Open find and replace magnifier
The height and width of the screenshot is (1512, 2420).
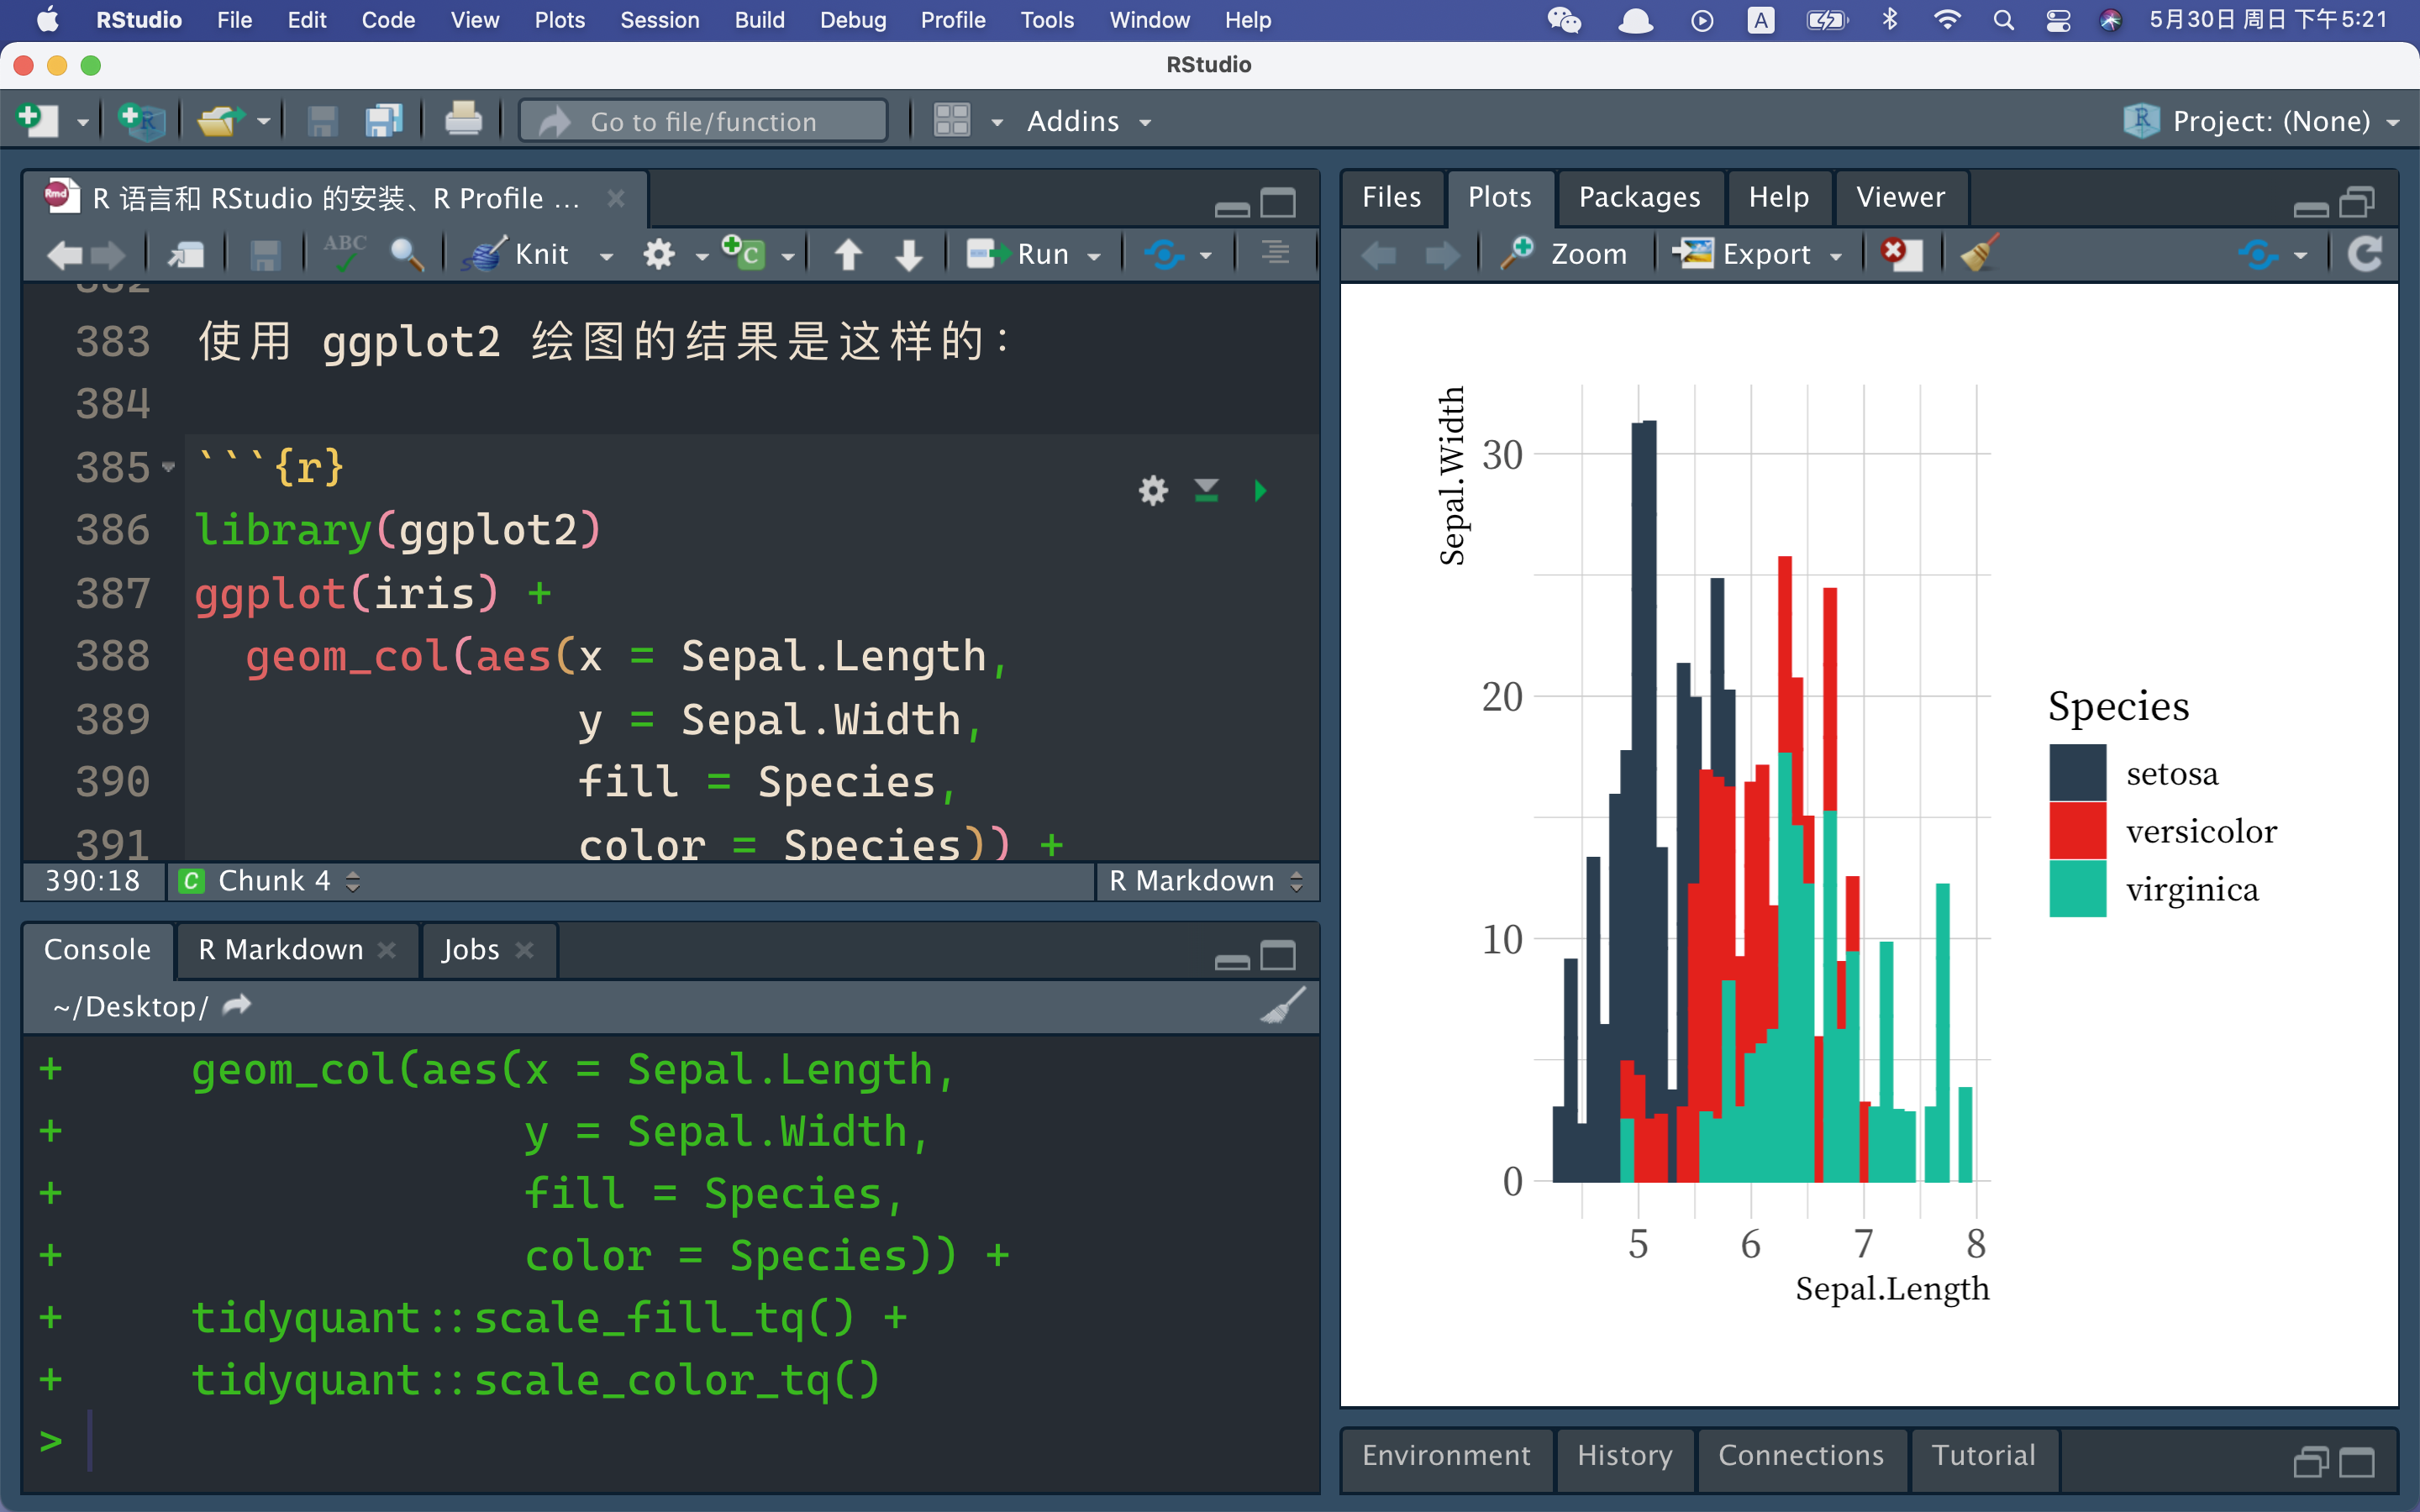tap(406, 254)
